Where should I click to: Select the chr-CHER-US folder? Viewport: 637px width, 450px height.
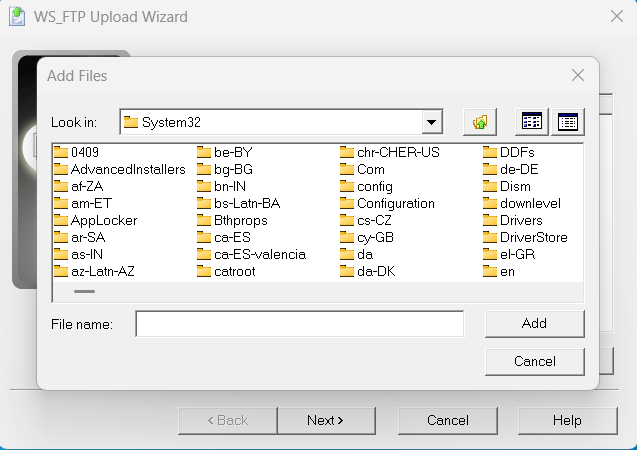coord(390,152)
